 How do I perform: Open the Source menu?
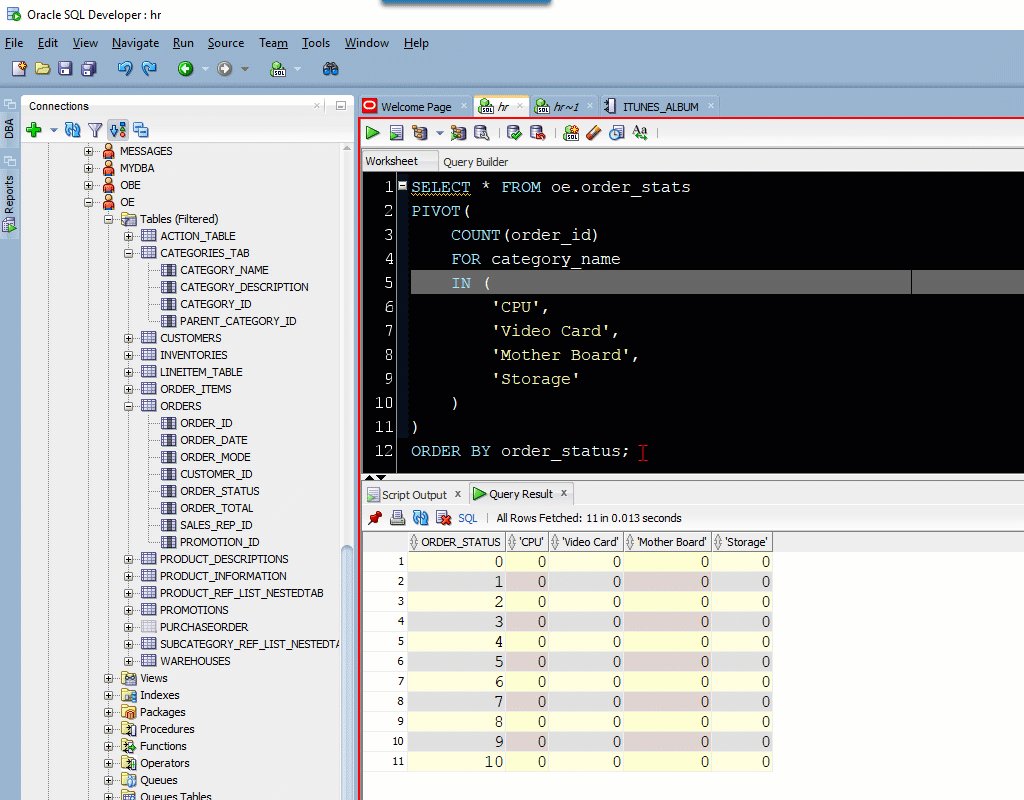(x=226, y=43)
